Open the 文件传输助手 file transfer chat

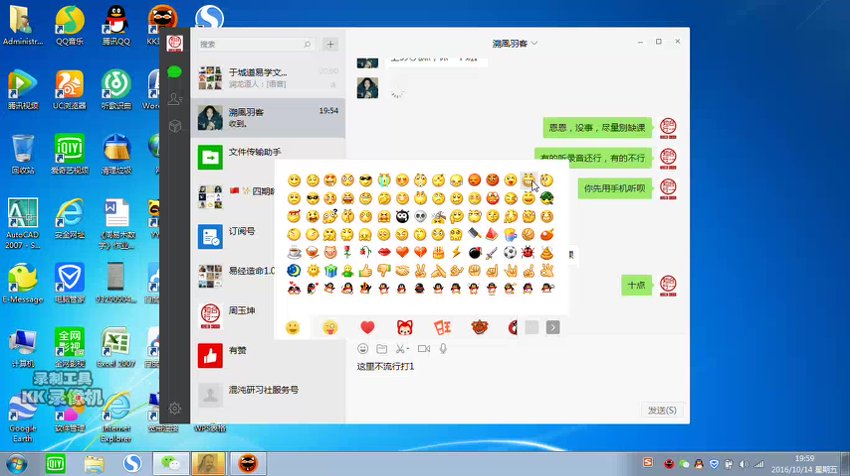(x=268, y=157)
